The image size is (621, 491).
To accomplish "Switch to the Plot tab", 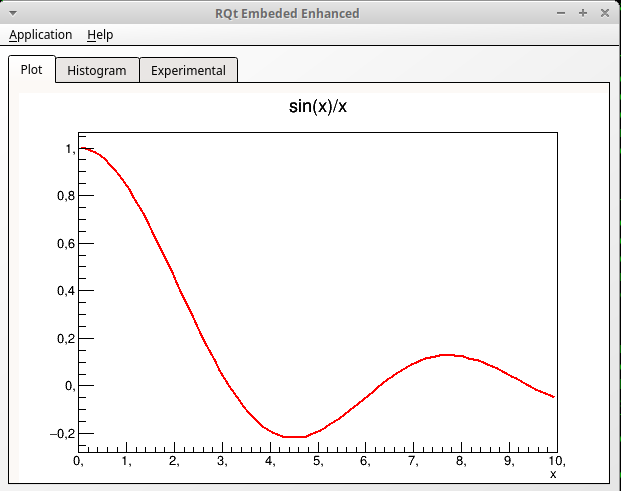I will click(32, 70).
